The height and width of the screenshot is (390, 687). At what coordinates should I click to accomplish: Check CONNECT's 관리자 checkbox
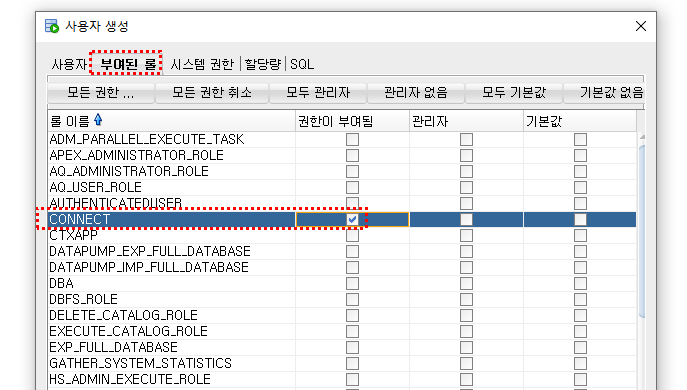pyautogui.click(x=466, y=220)
